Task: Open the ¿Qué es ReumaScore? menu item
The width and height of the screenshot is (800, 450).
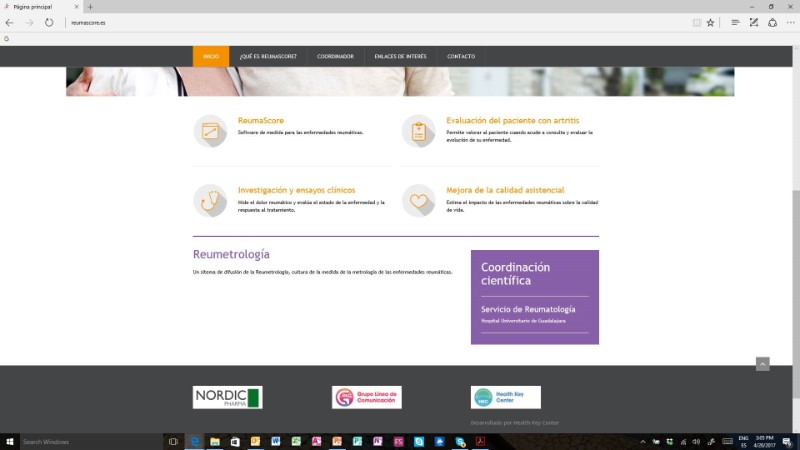Action: tap(268, 57)
